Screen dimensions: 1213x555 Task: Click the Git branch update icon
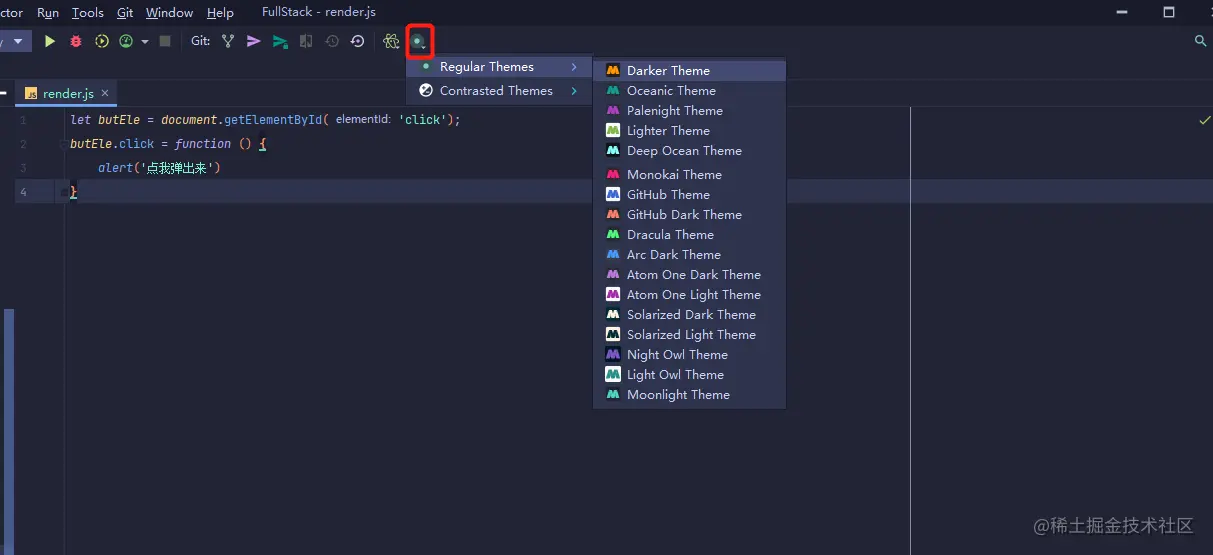[x=228, y=41]
